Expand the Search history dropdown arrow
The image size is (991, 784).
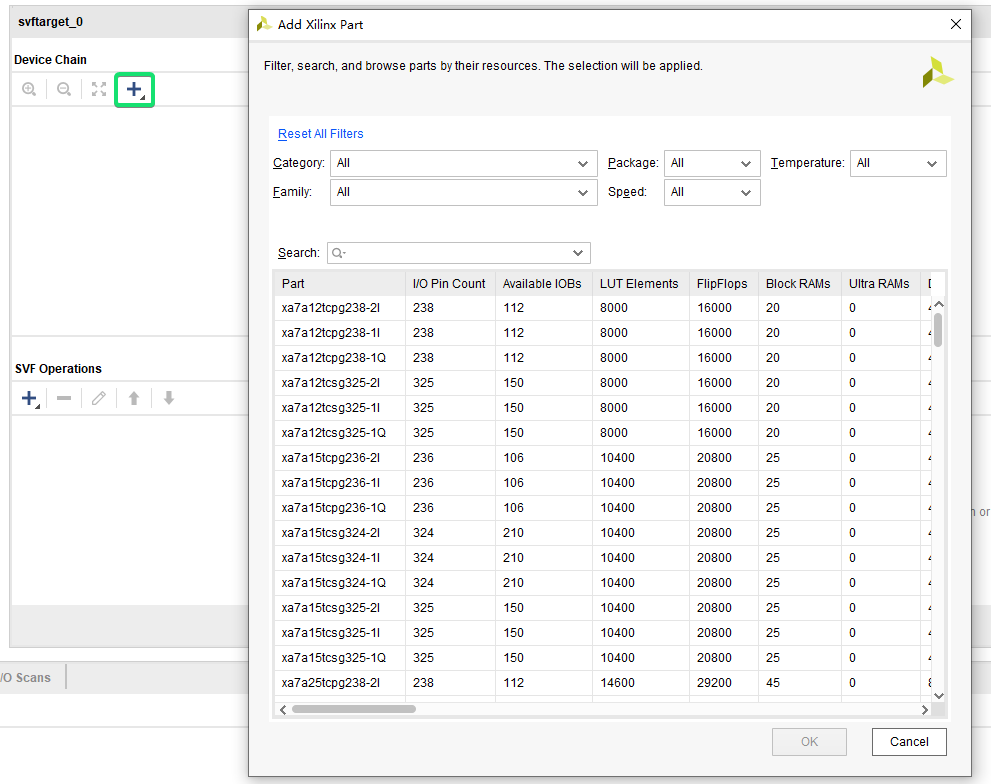[x=578, y=253]
